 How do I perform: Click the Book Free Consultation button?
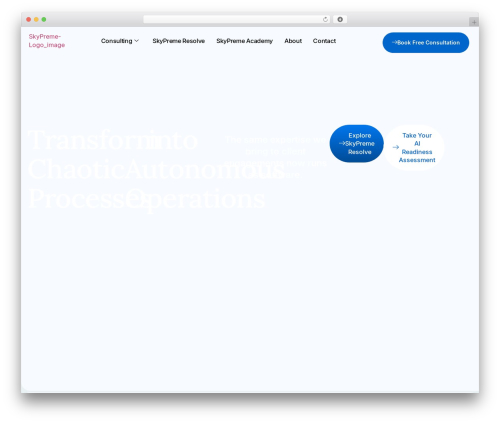[x=426, y=43]
